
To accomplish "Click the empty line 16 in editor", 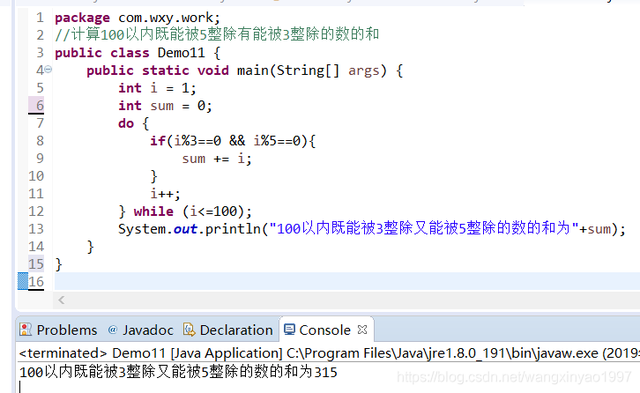I will coord(347,282).
